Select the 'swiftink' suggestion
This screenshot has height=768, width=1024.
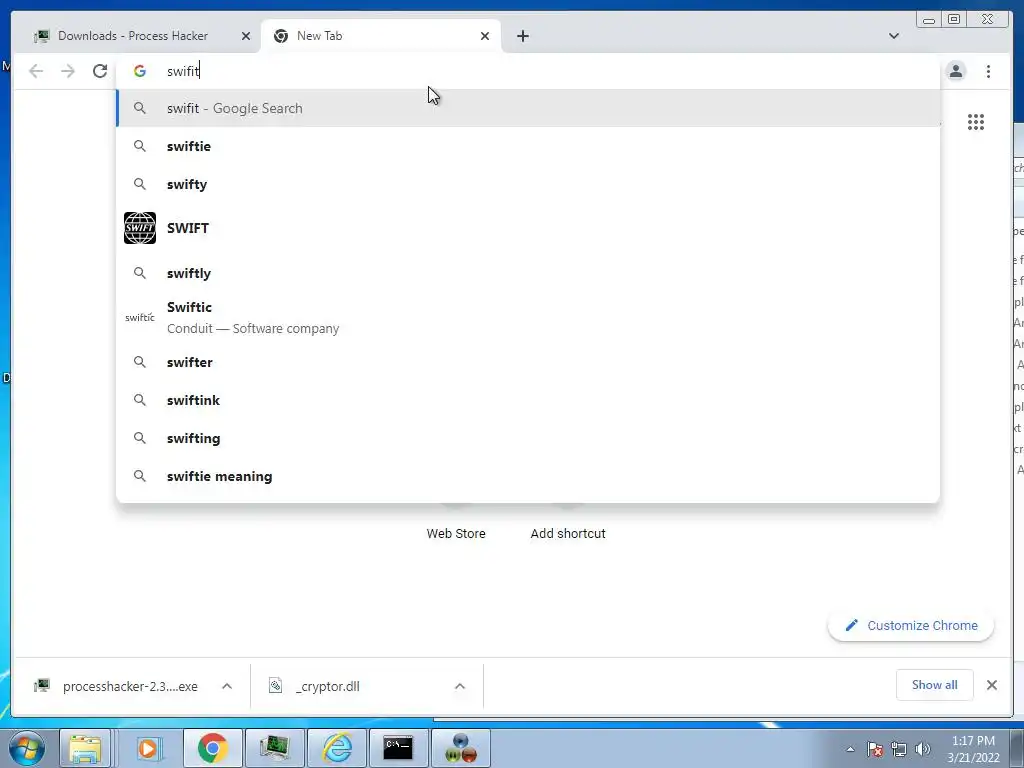528,400
